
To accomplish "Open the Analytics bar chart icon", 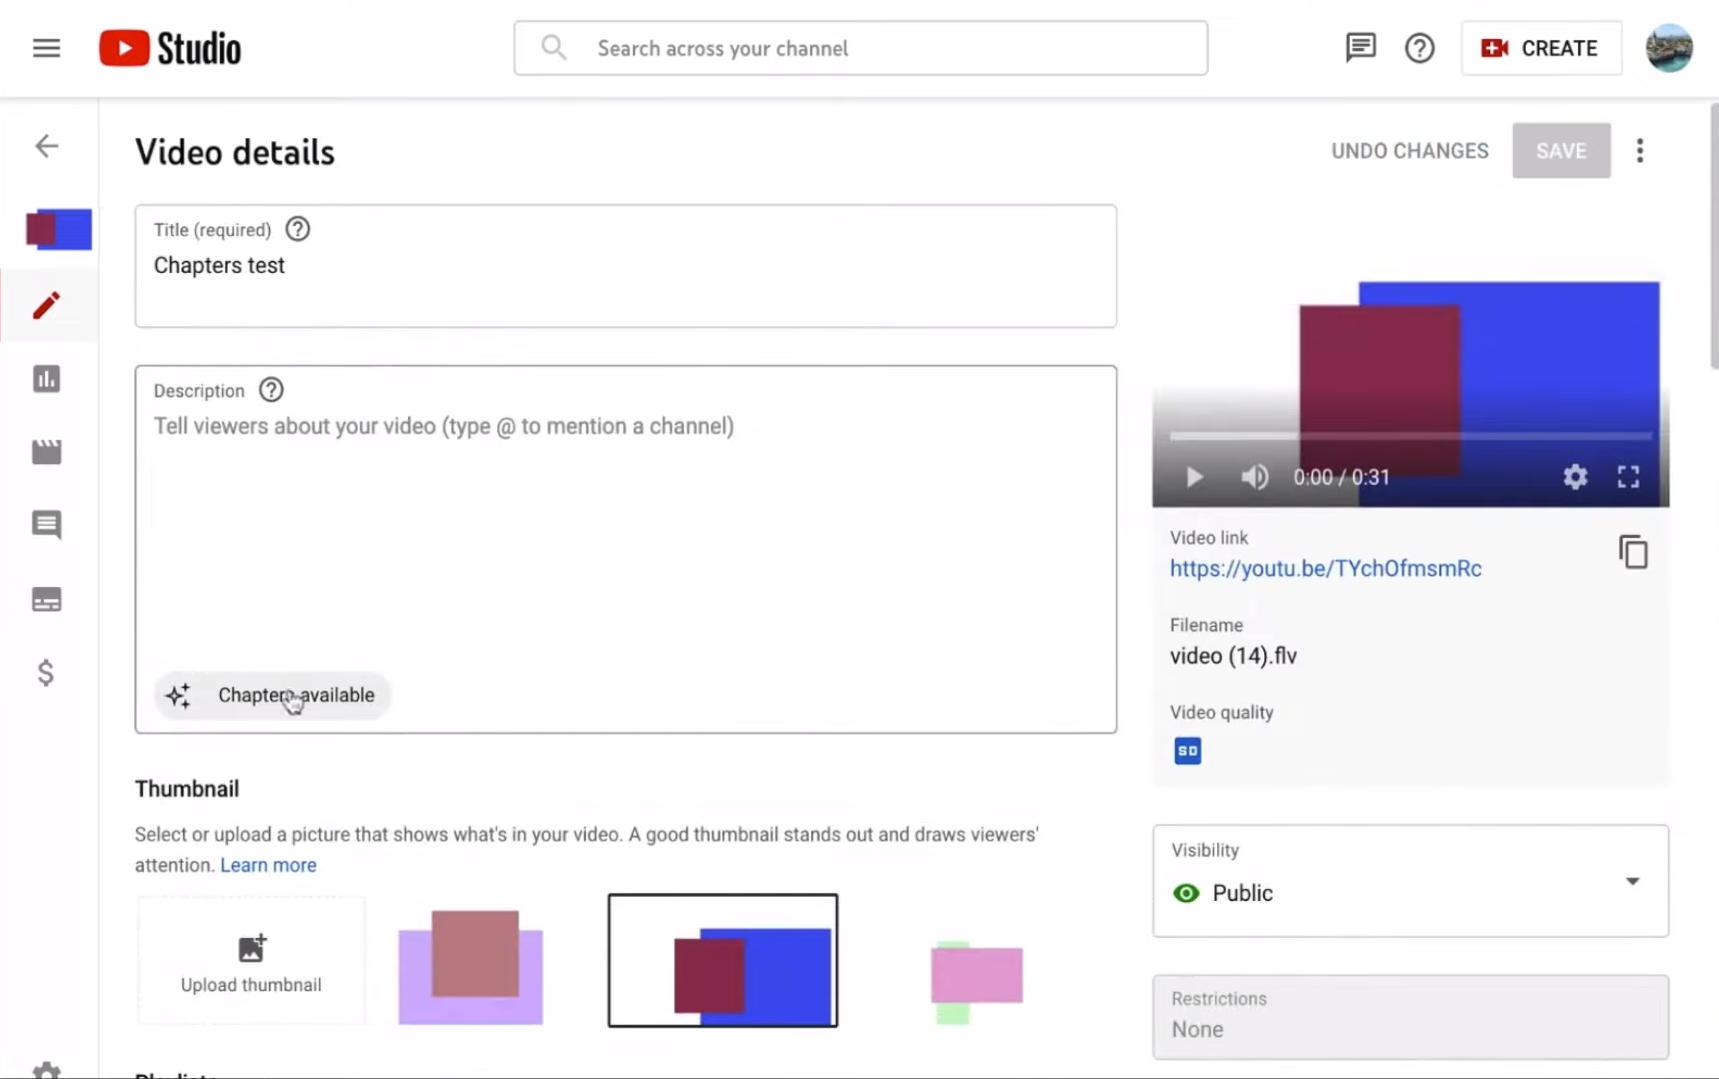I will coord(47,379).
